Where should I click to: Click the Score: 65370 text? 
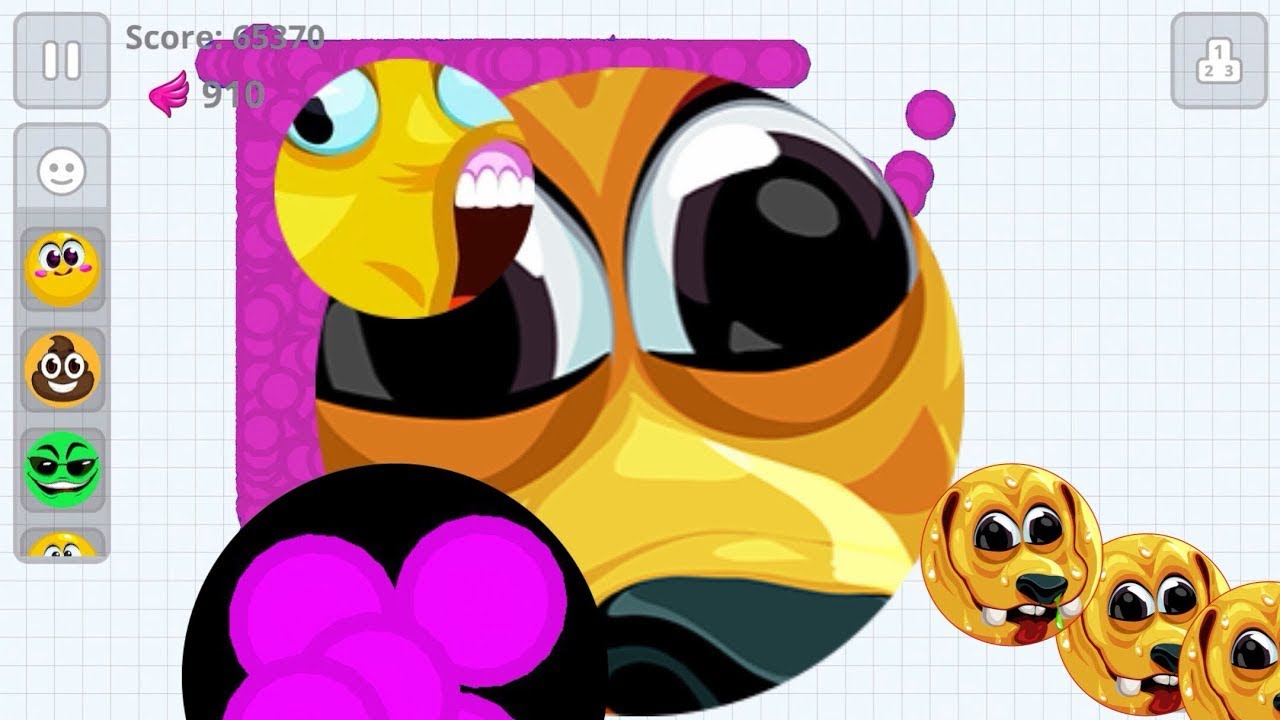[x=225, y=38]
